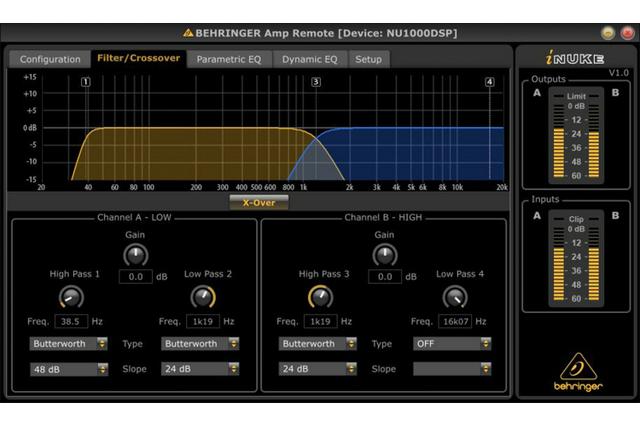
Task: Open the Dynamic EQ tab
Action: [x=309, y=59]
